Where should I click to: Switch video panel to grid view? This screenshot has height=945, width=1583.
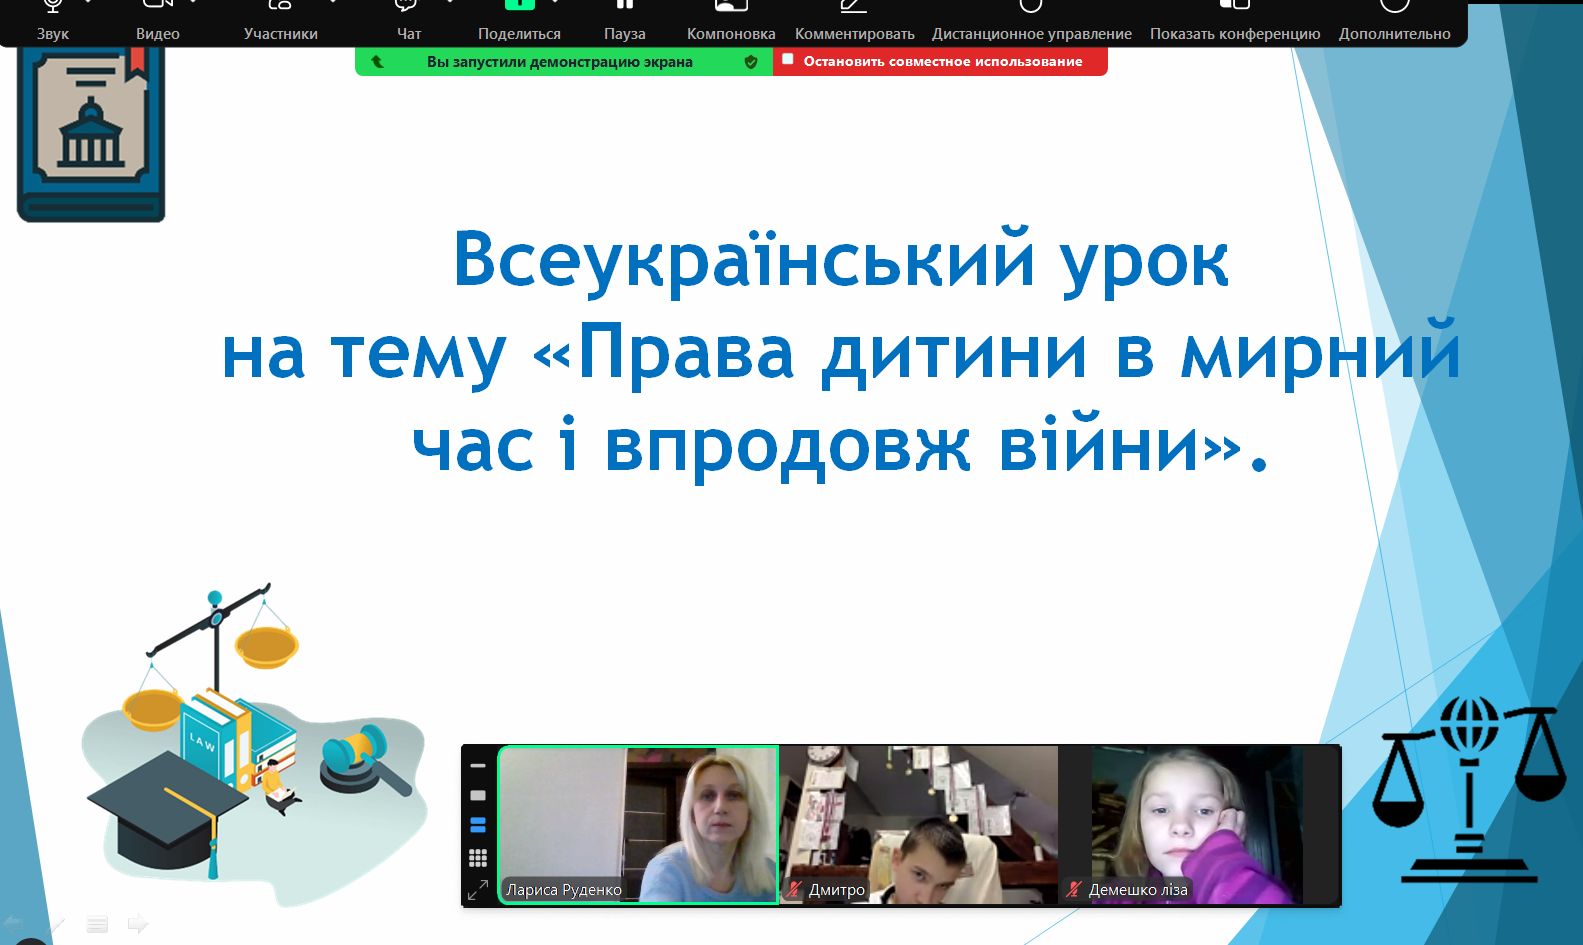(x=478, y=858)
